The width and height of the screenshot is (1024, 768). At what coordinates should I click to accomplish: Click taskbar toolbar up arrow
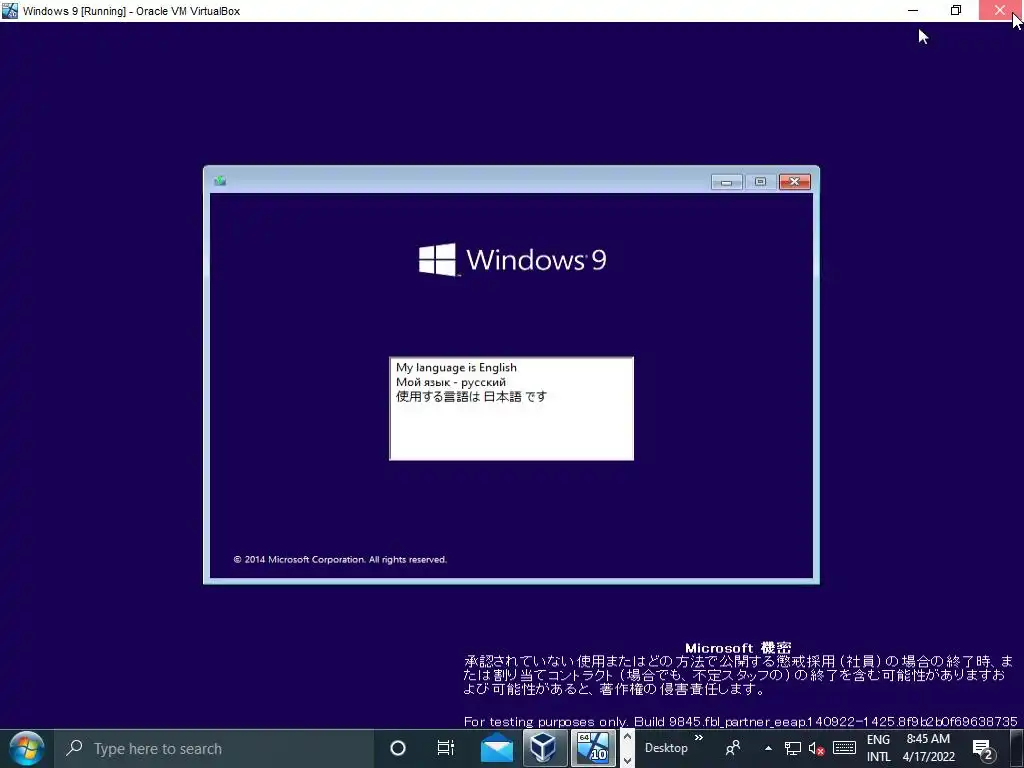tap(627, 737)
